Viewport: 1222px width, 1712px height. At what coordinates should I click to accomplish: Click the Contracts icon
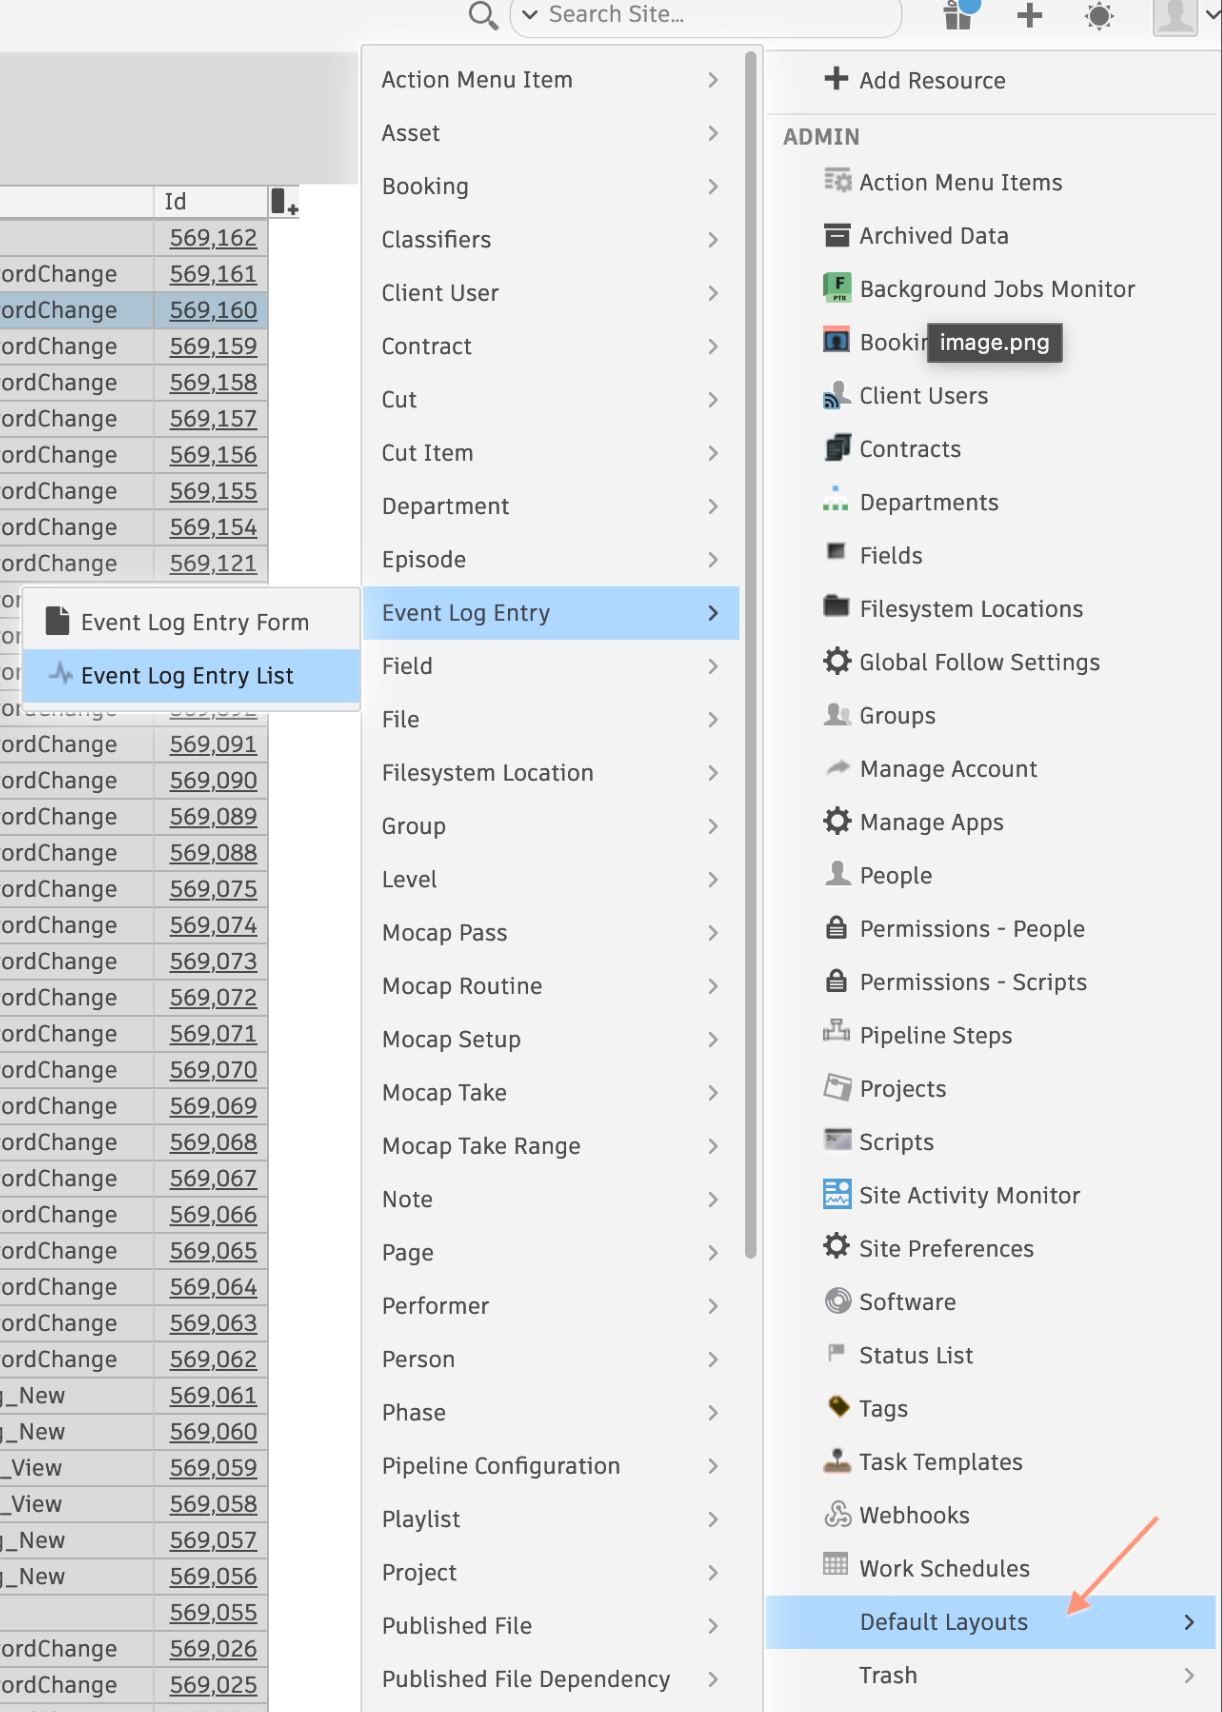pyautogui.click(x=837, y=448)
